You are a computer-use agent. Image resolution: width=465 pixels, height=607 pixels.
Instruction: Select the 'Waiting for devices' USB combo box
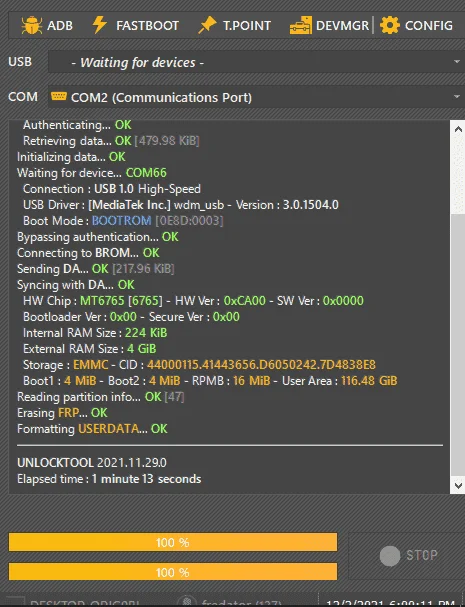256,62
